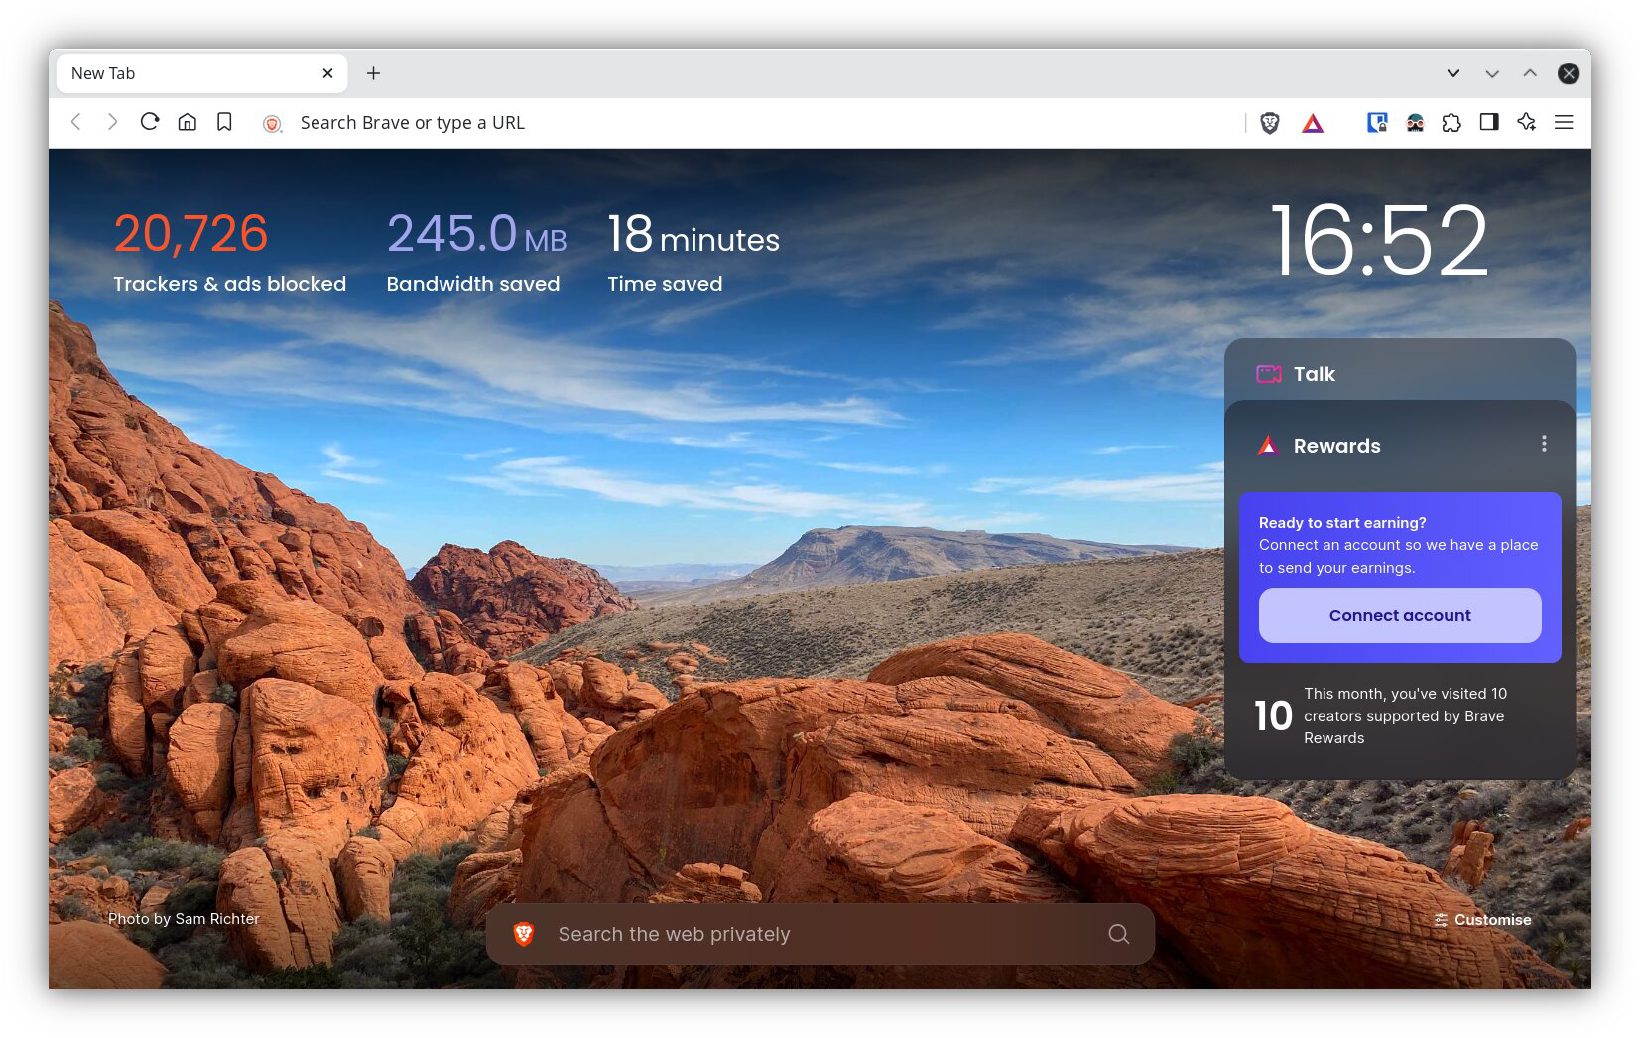Open Rewards card three-dot menu

coord(1544,444)
